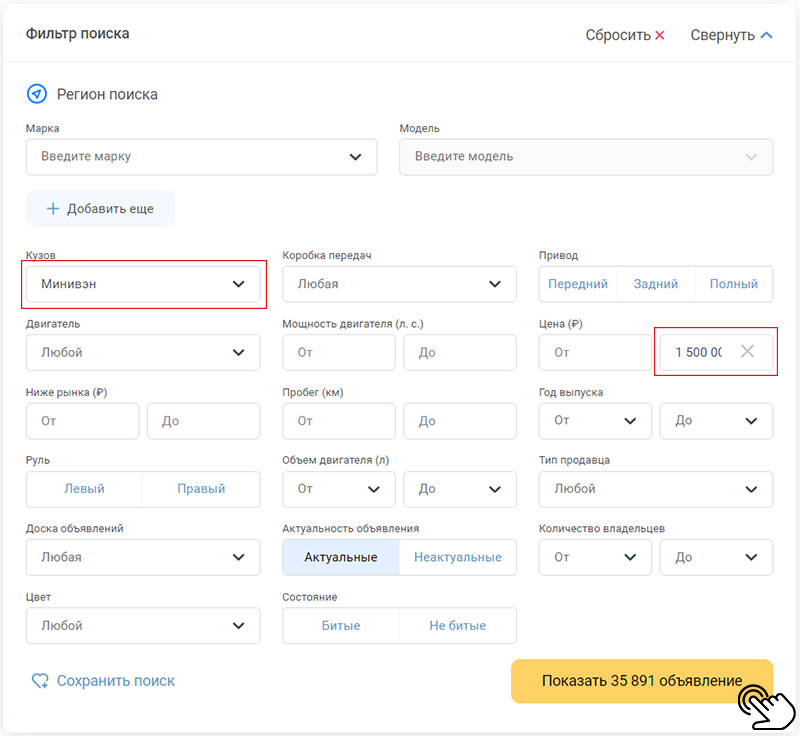
Task: Enable the Неактуальные listings option
Action: (458, 557)
